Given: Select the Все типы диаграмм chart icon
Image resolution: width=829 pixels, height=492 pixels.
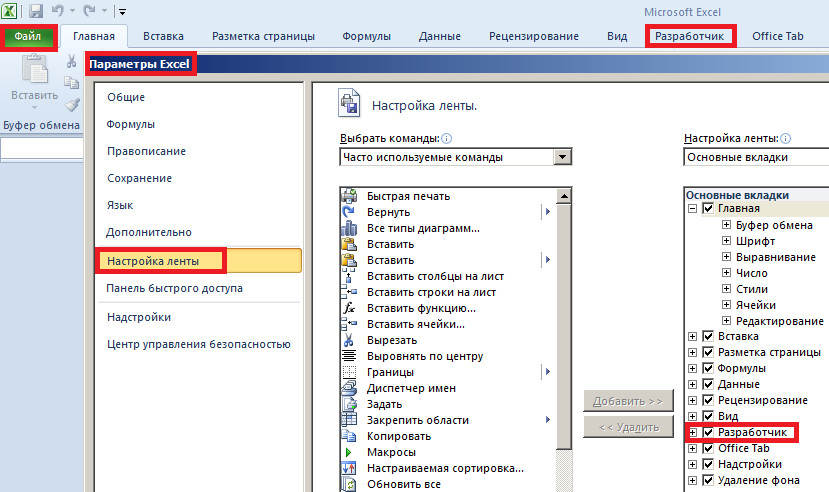Looking at the screenshot, I should coord(349,228).
